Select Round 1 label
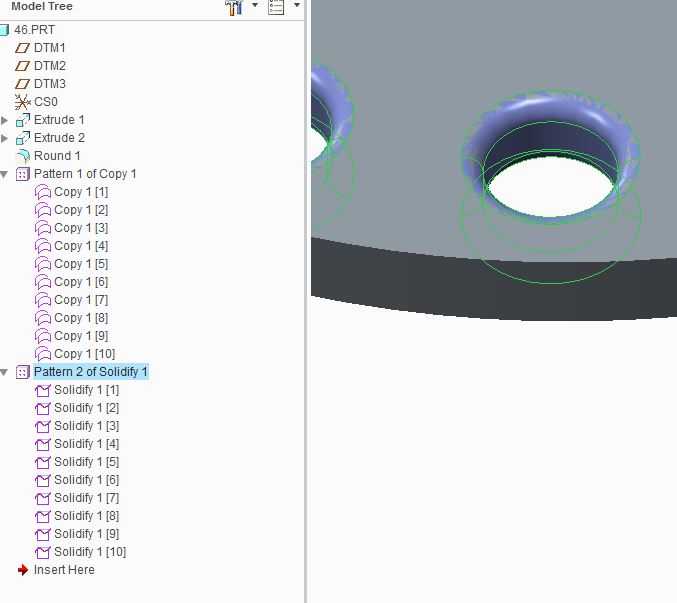 57,156
